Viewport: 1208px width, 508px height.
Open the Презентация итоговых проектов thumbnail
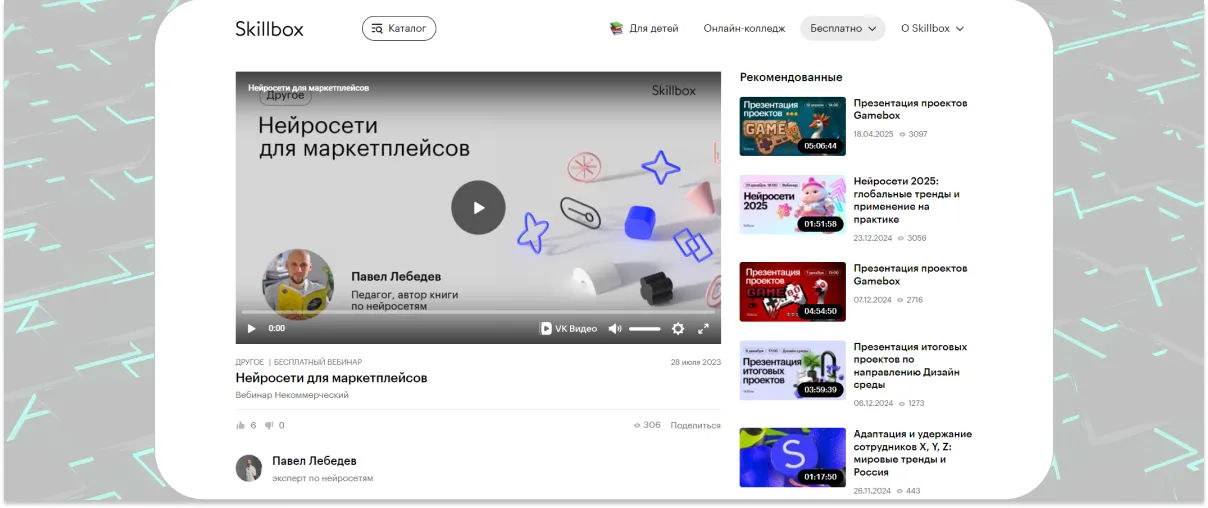(792, 370)
